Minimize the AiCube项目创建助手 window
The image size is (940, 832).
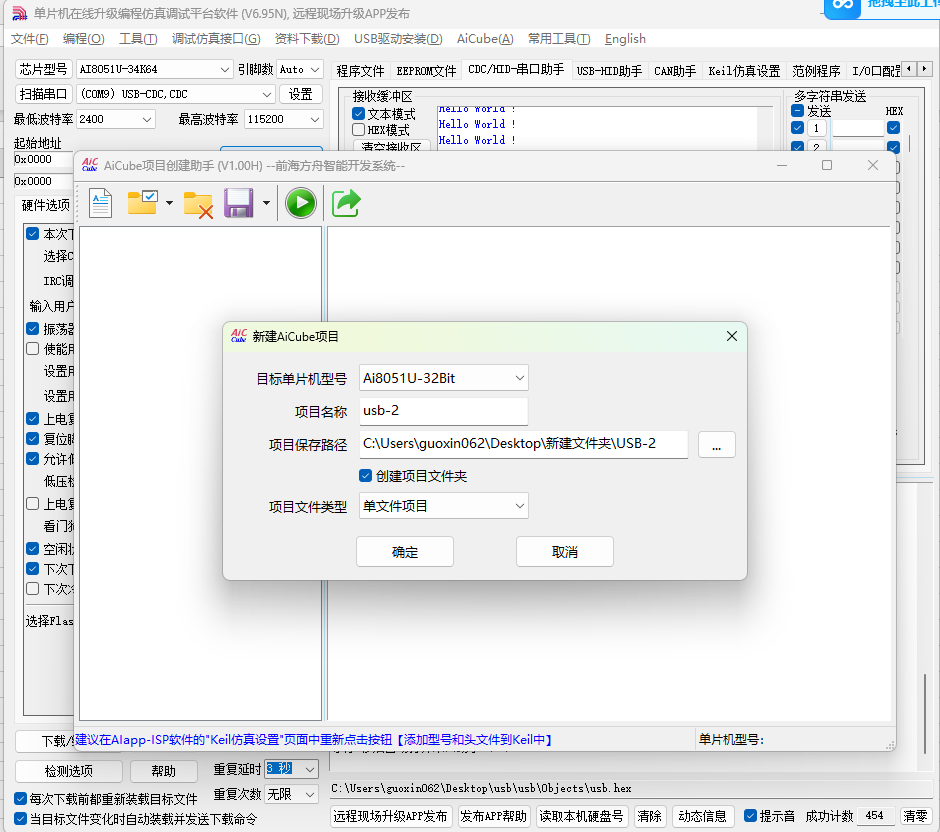[782, 165]
